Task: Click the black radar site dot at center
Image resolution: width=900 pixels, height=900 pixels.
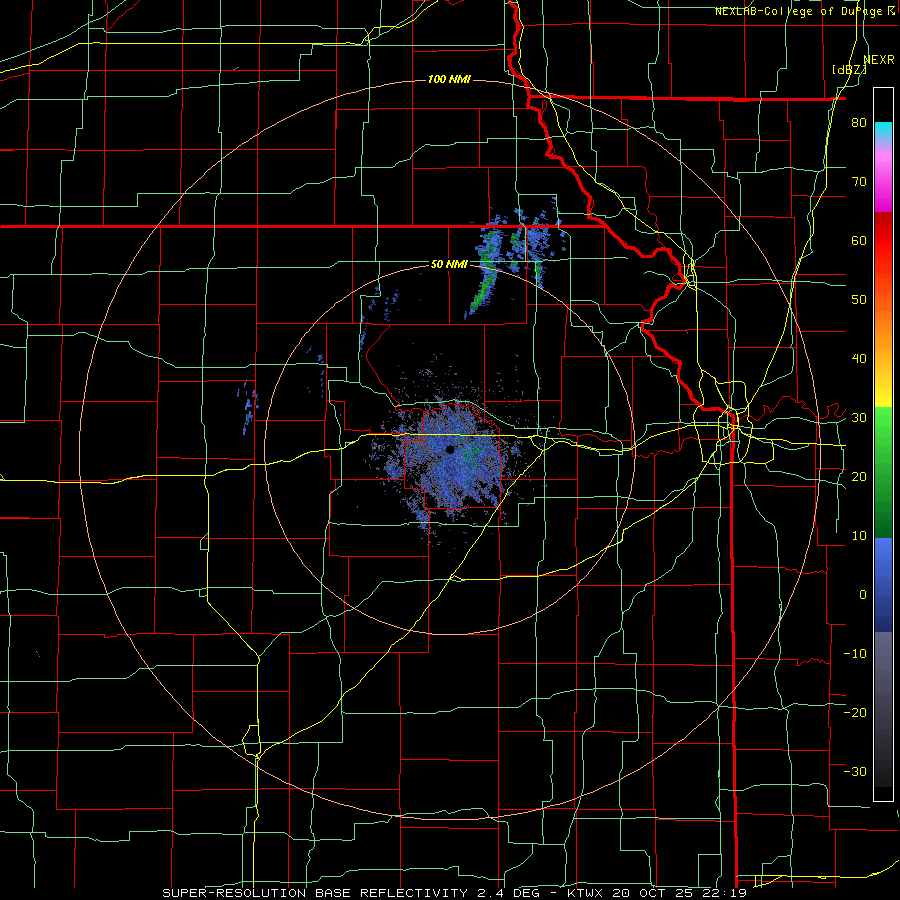Action: coord(450,449)
